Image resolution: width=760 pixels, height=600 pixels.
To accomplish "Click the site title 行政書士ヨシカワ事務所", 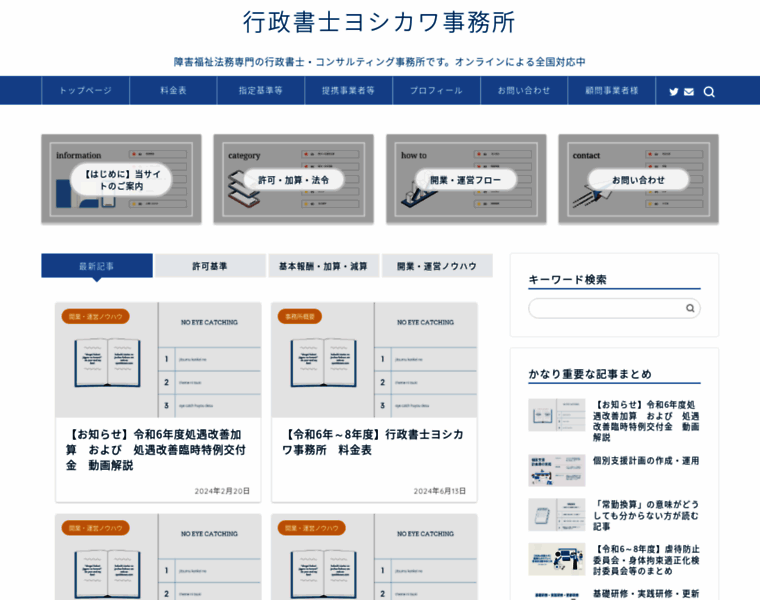I will pyautogui.click(x=379, y=23).
